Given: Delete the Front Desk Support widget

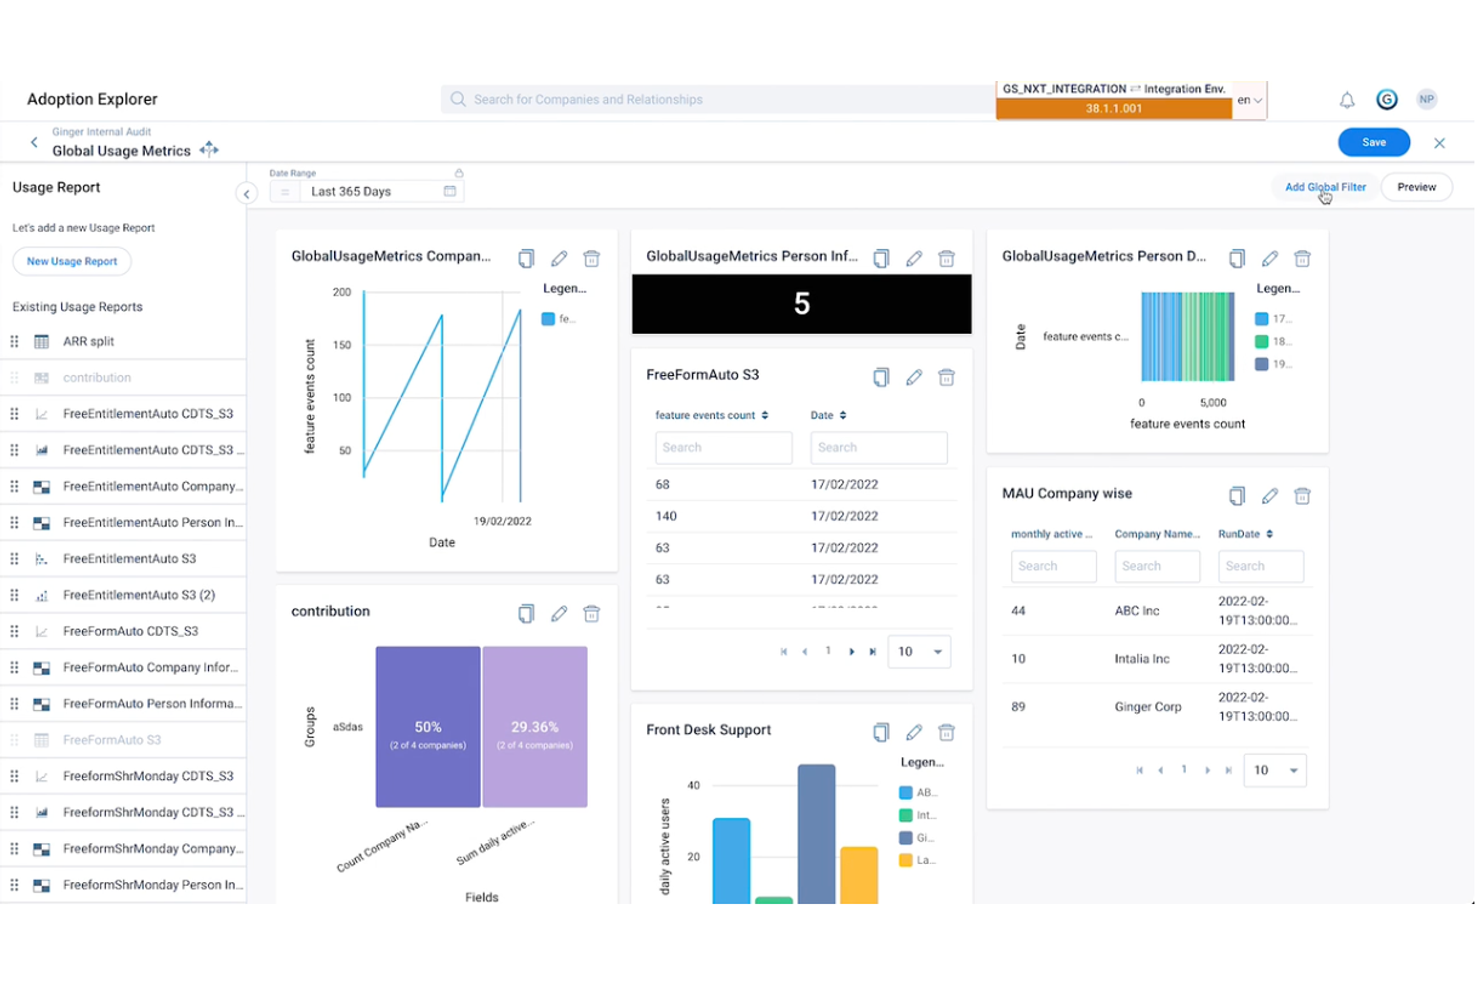Looking at the screenshot, I should click(x=947, y=732).
